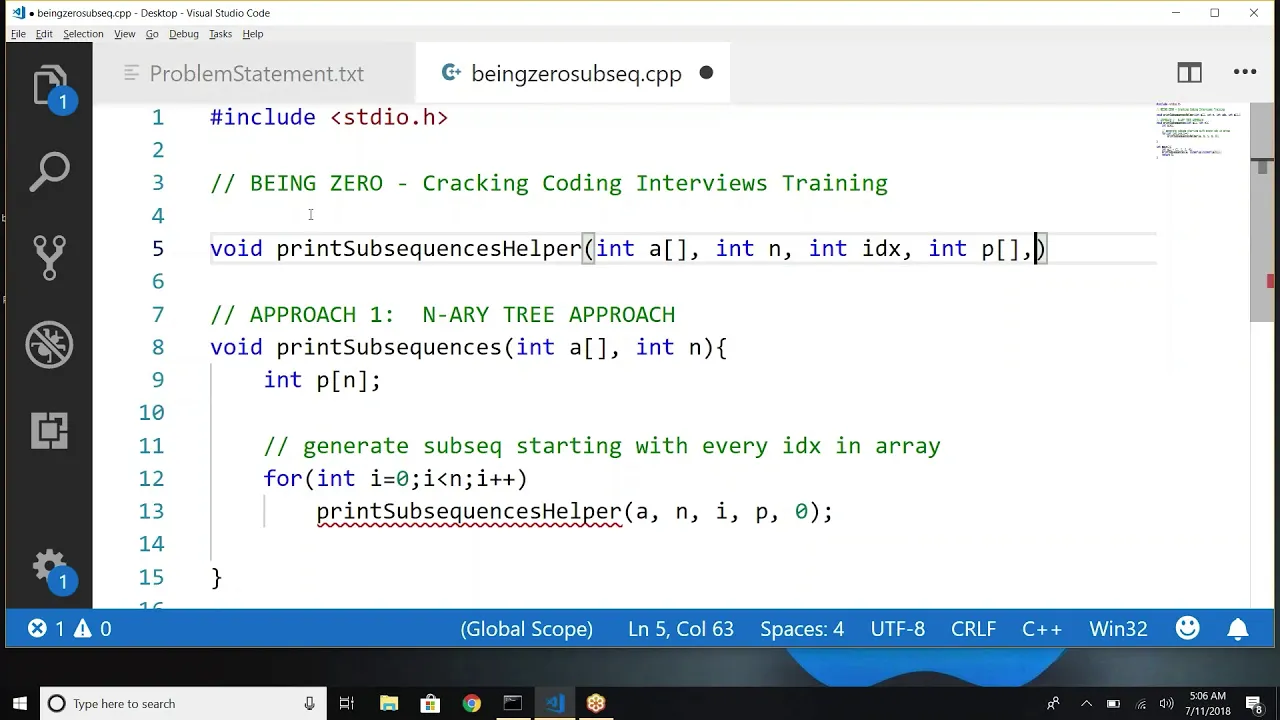1280x720 pixels.
Task: Open the Debug view in activity bar
Action: [50, 345]
